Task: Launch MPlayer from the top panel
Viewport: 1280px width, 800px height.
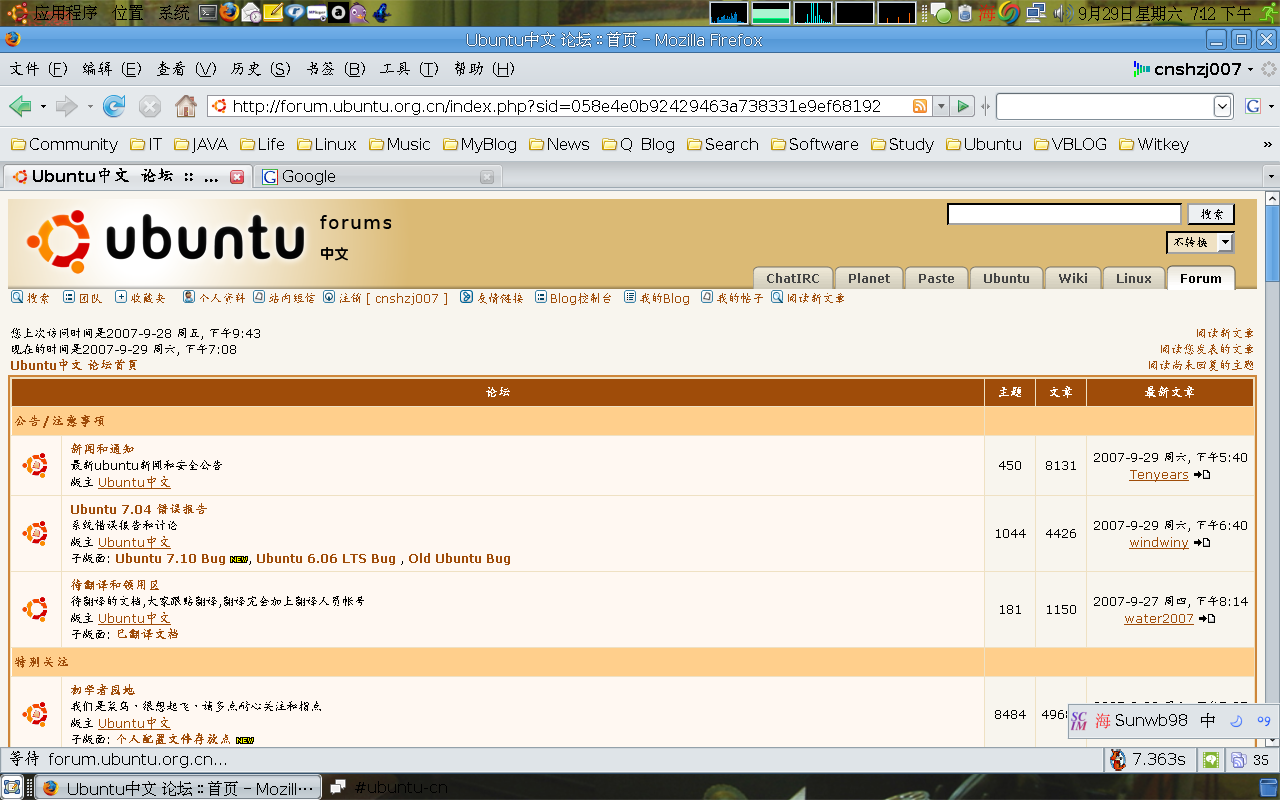Action: (x=317, y=13)
